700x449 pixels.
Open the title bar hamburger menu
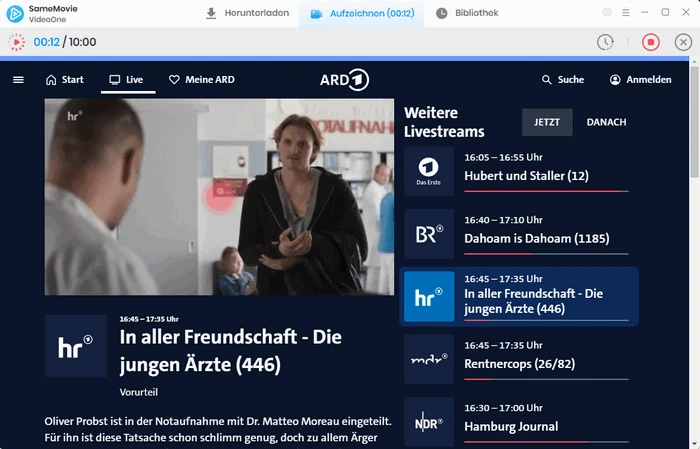[x=626, y=13]
